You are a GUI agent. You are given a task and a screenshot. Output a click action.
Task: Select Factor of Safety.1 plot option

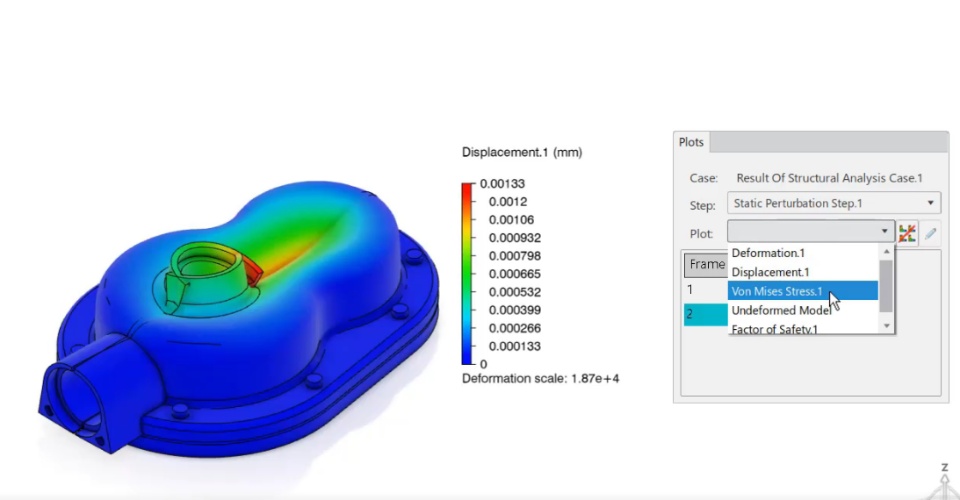(774, 329)
